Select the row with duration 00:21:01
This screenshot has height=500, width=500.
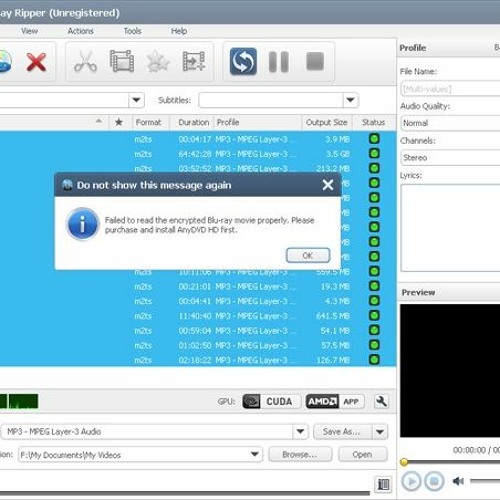coord(198,286)
